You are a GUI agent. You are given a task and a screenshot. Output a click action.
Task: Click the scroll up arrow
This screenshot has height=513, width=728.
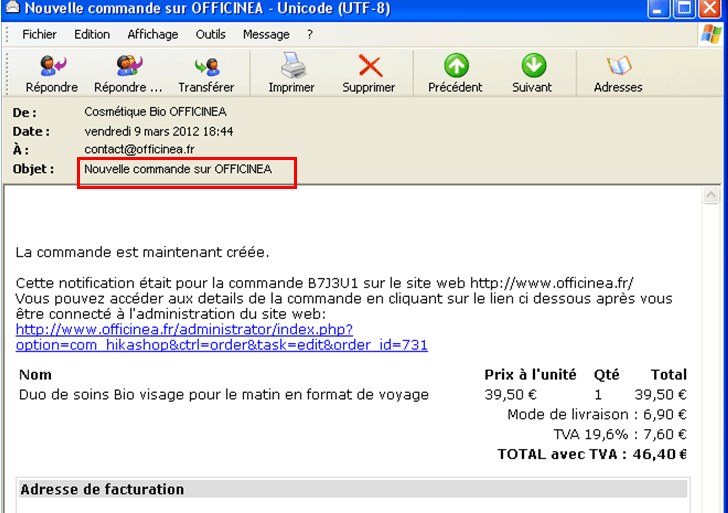711,195
